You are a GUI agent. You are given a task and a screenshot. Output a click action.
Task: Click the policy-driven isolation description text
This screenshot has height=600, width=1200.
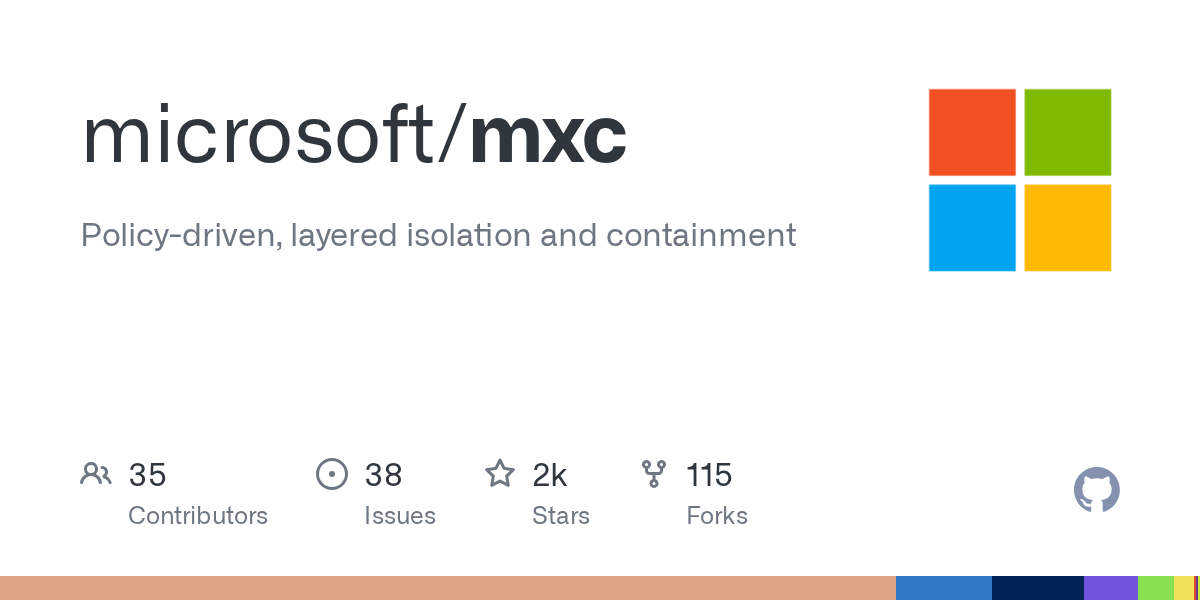[439, 236]
